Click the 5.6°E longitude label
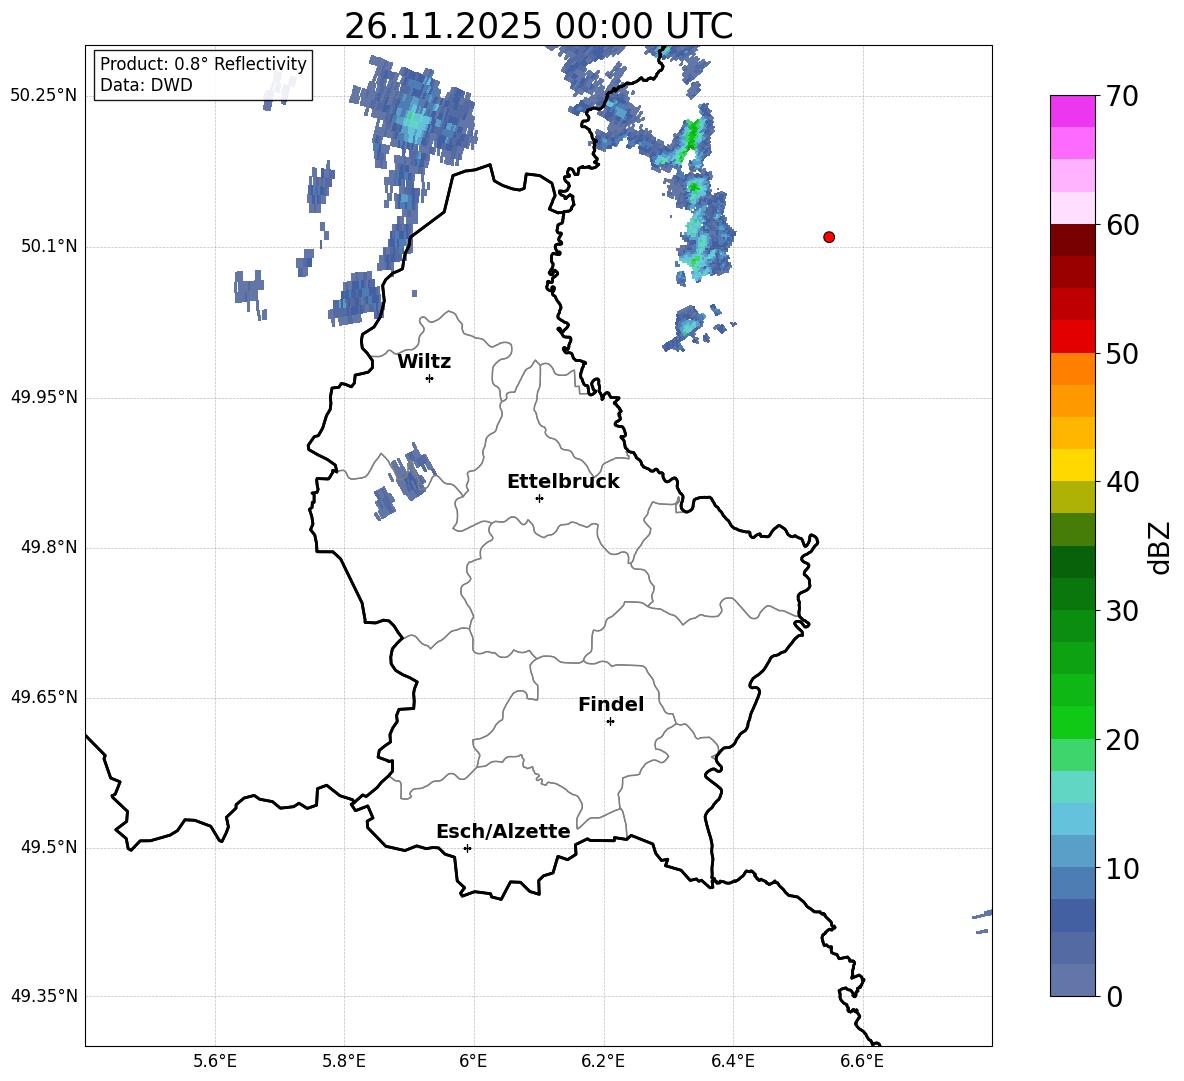Screen dimensions: 1184x1081 click(215, 1061)
